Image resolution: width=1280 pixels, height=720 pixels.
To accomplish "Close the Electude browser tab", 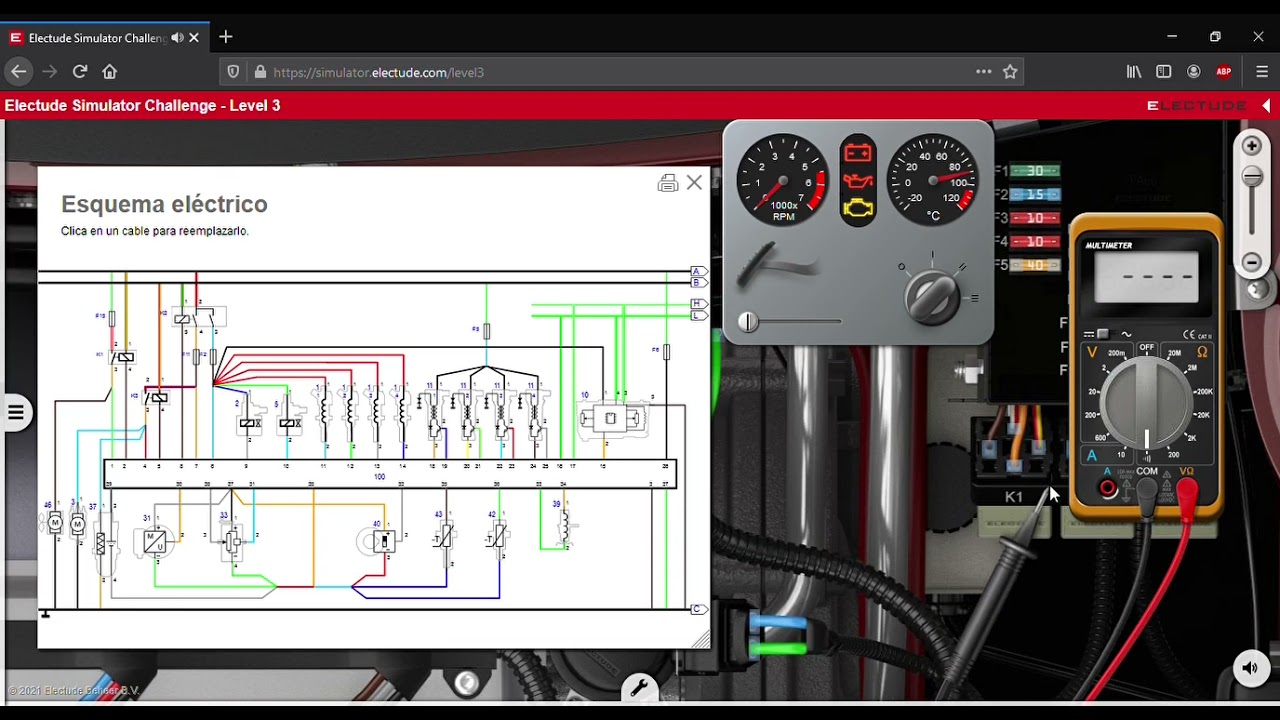I will (194, 38).
